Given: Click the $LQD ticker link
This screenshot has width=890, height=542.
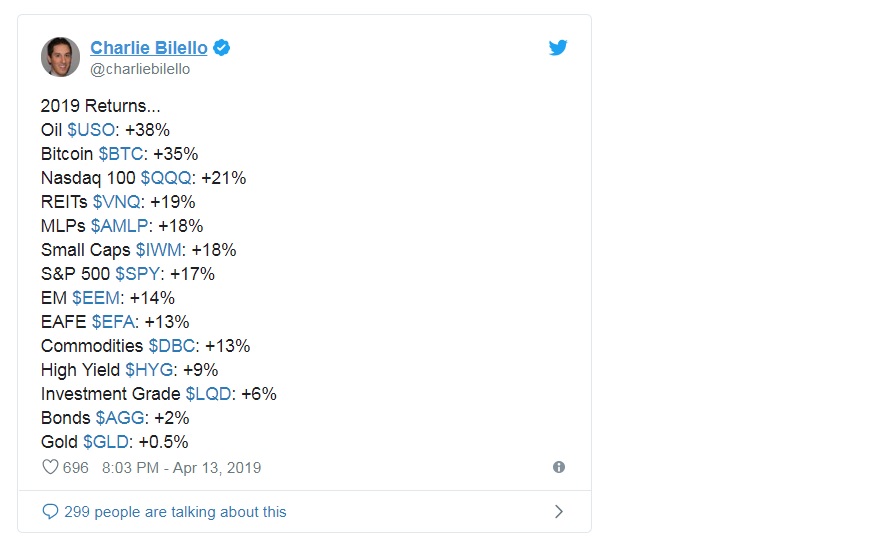Looking at the screenshot, I should (209, 394).
